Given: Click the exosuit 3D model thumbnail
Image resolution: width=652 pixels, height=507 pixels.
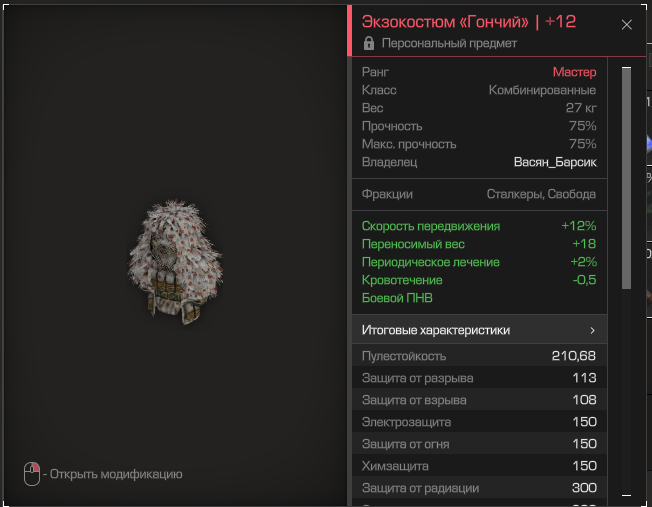Looking at the screenshot, I should tap(175, 262).
